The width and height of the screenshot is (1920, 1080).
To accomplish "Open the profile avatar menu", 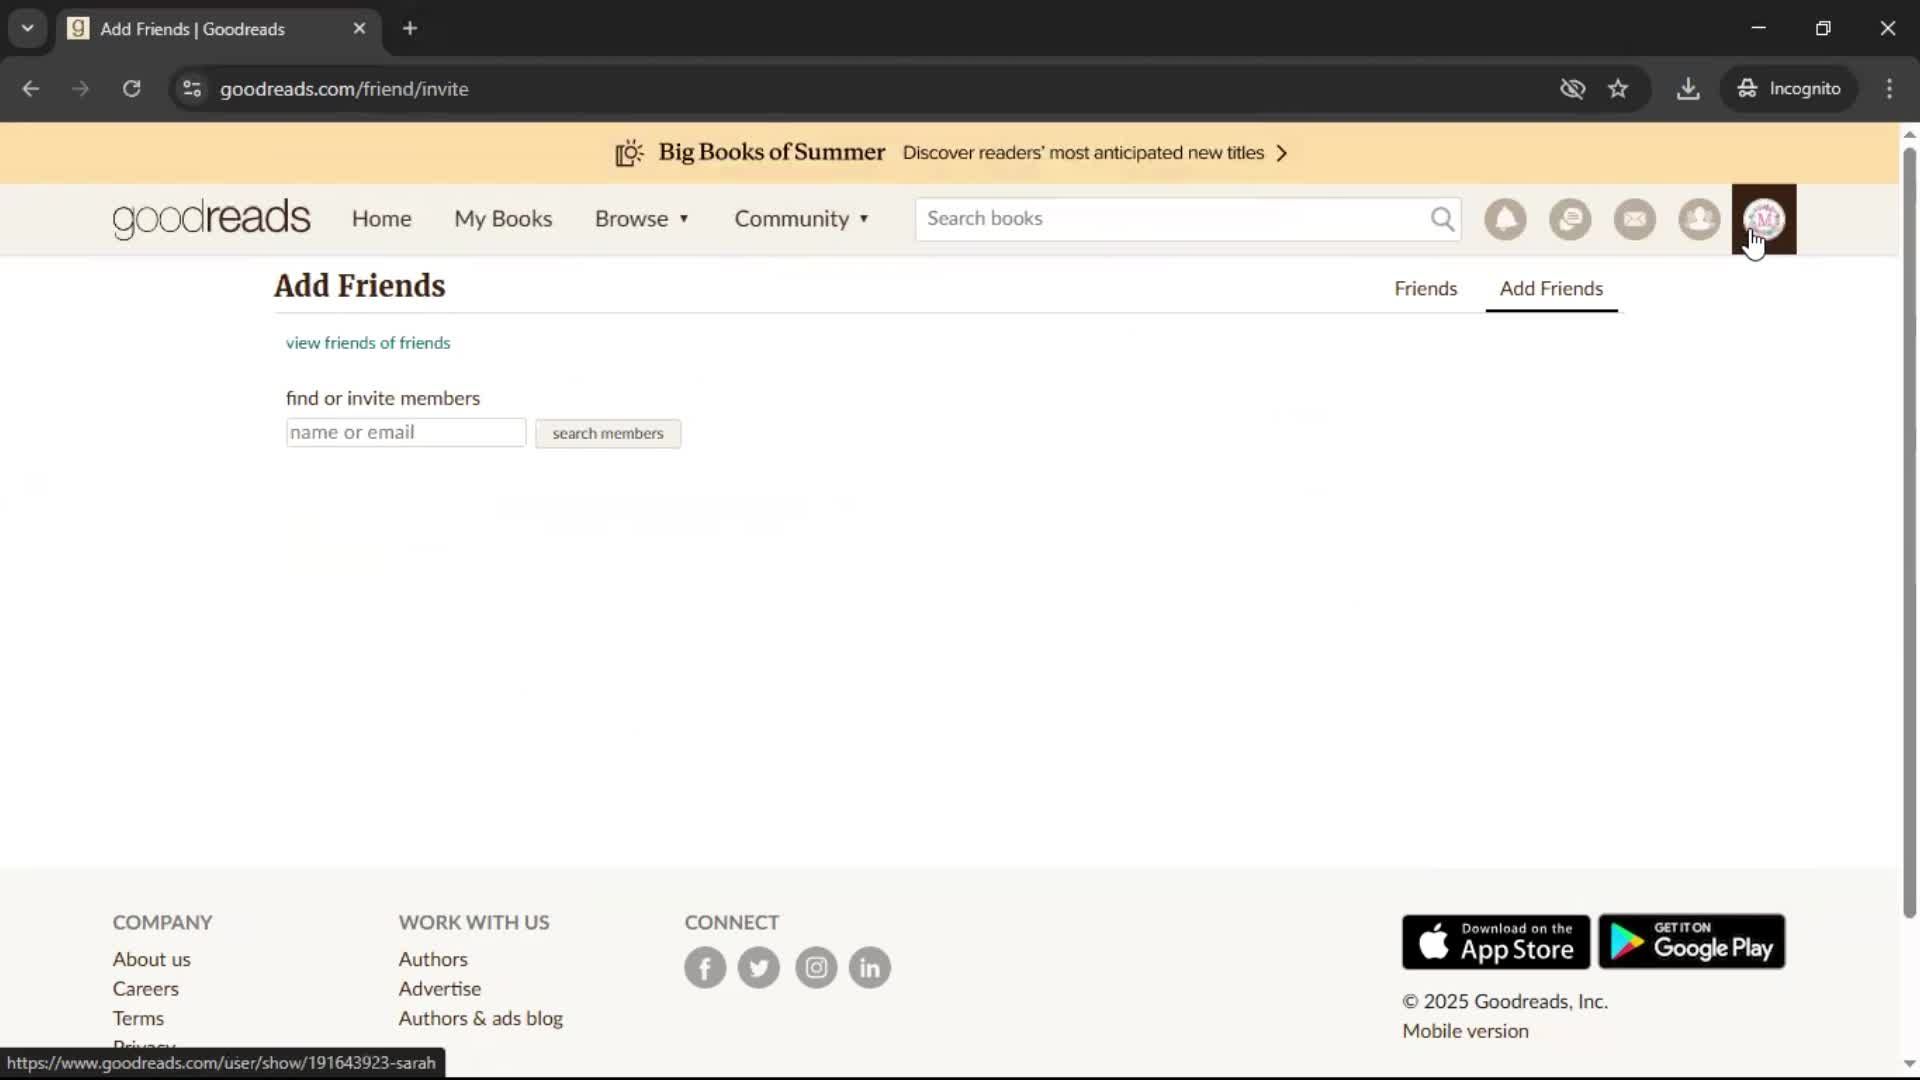I will [x=1764, y=219].
